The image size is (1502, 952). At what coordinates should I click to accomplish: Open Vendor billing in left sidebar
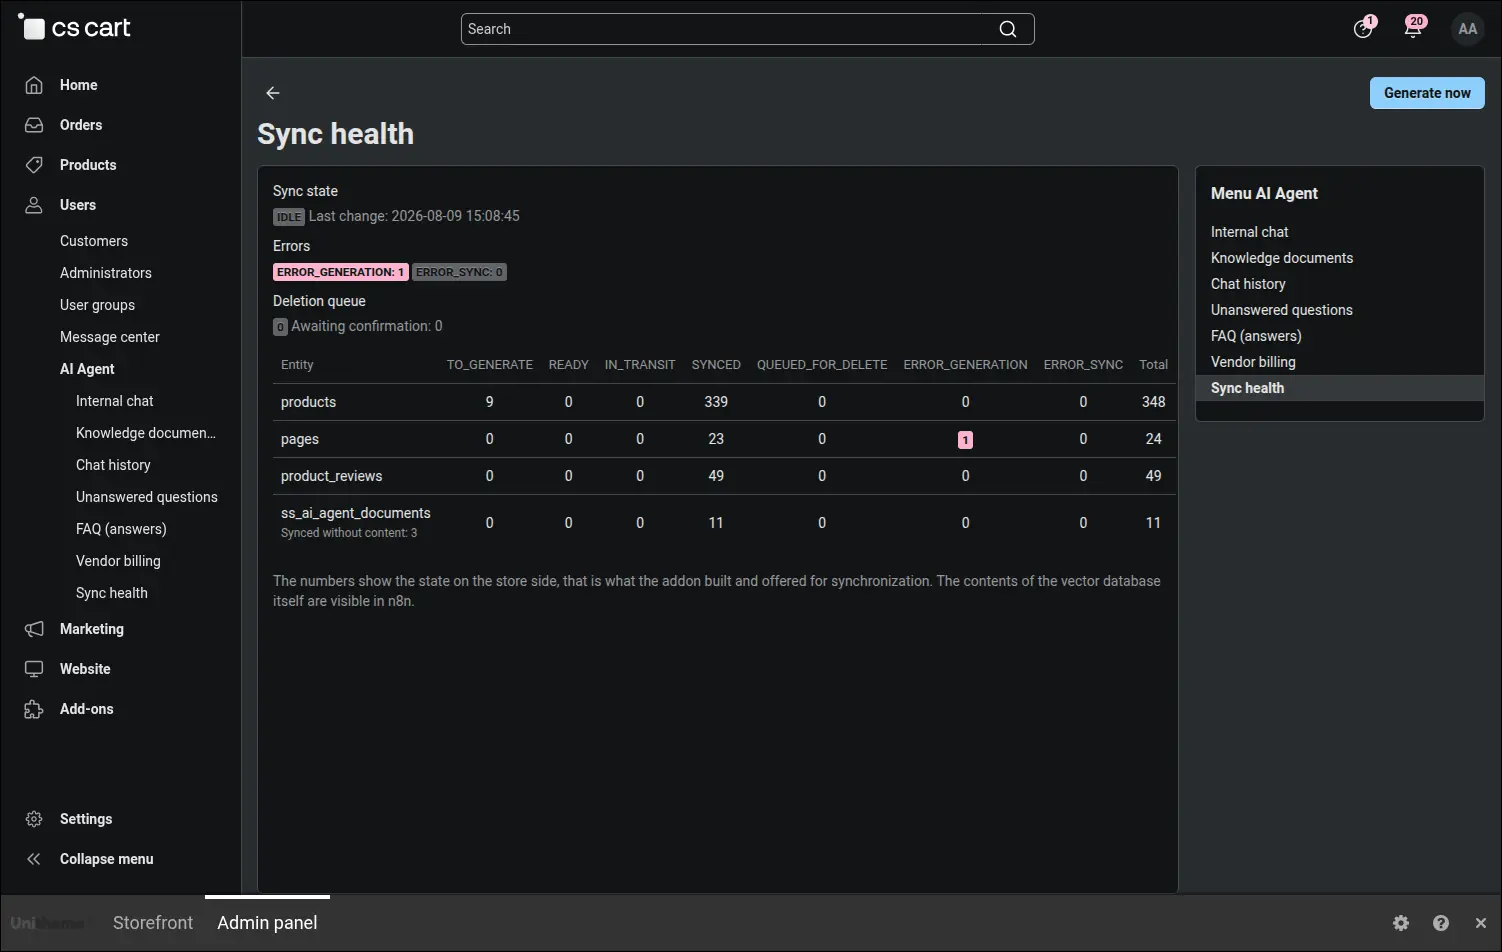tap(118, 561)
